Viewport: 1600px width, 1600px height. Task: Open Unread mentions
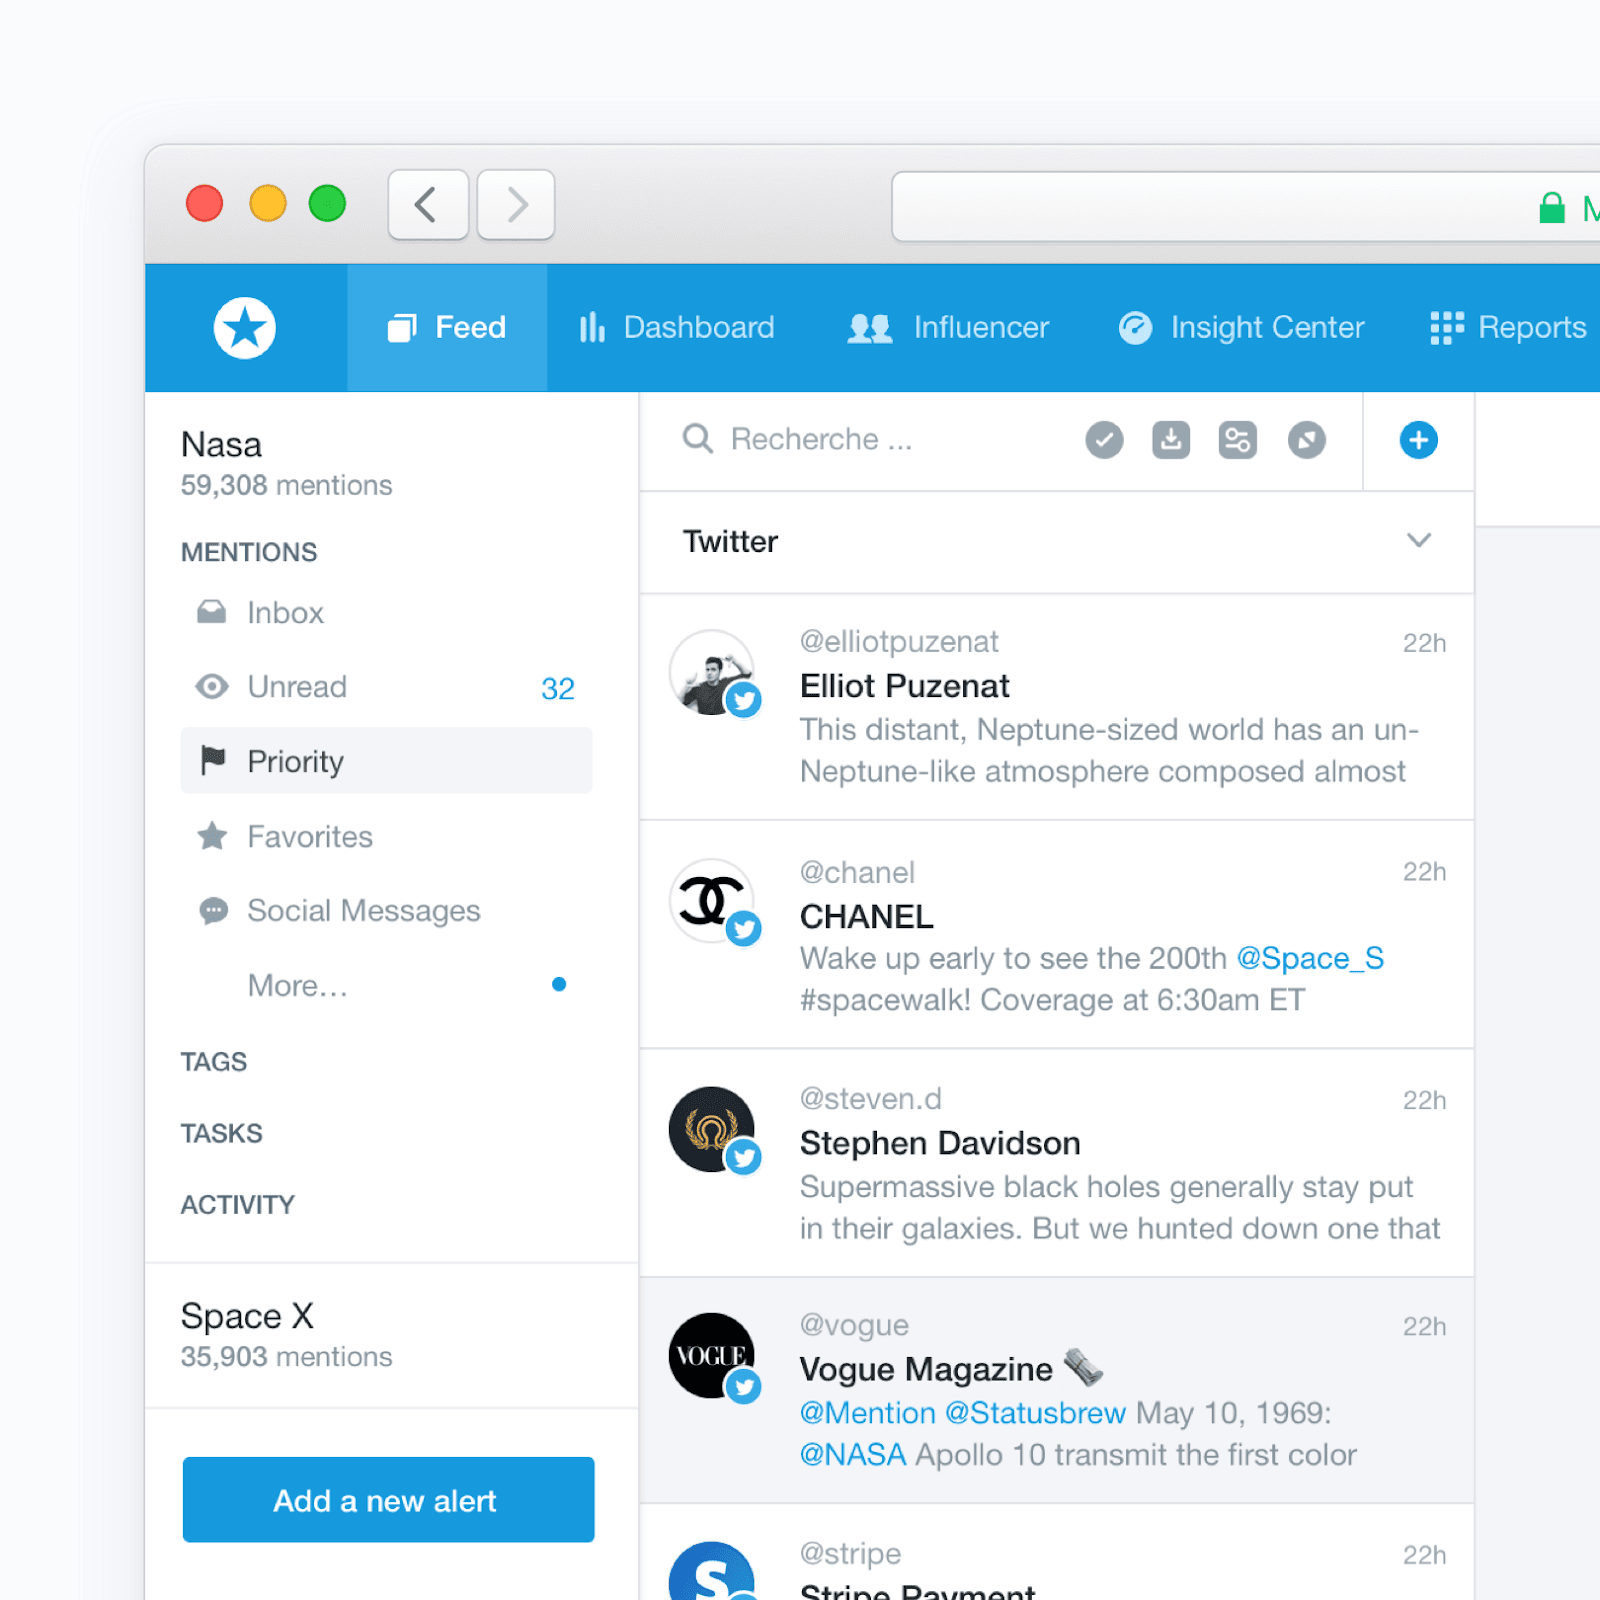[386, 687]
